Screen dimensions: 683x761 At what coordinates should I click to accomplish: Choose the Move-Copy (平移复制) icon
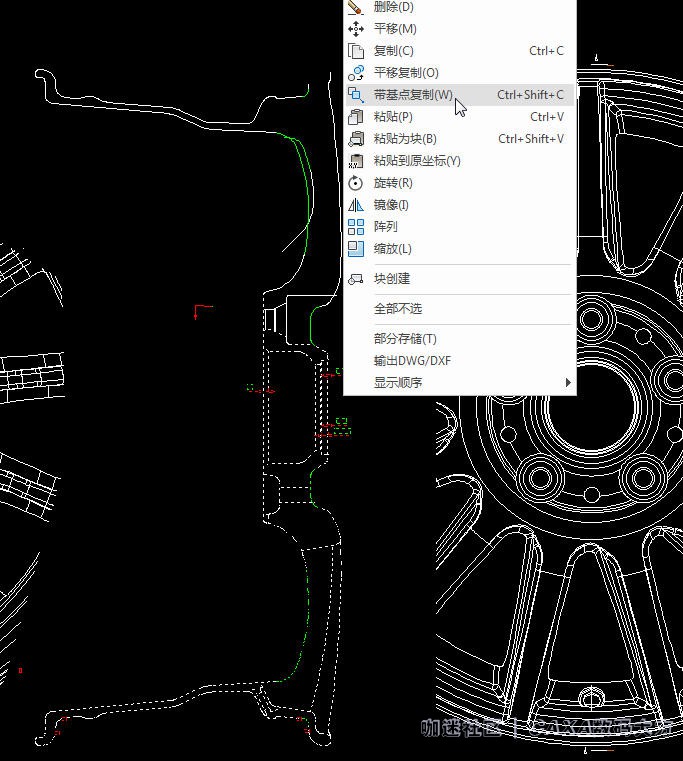355,73
